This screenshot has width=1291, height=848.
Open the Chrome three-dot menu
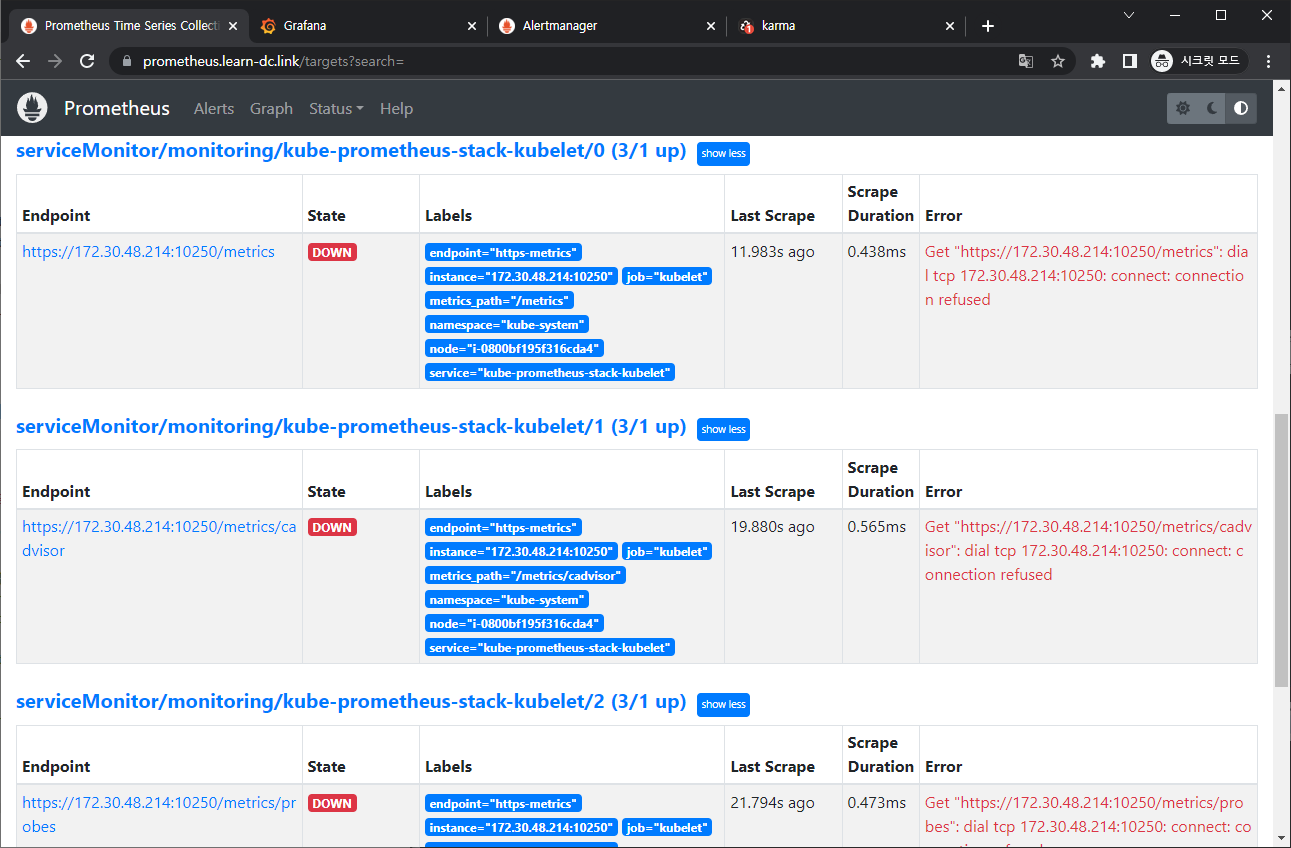(1269, 61)
